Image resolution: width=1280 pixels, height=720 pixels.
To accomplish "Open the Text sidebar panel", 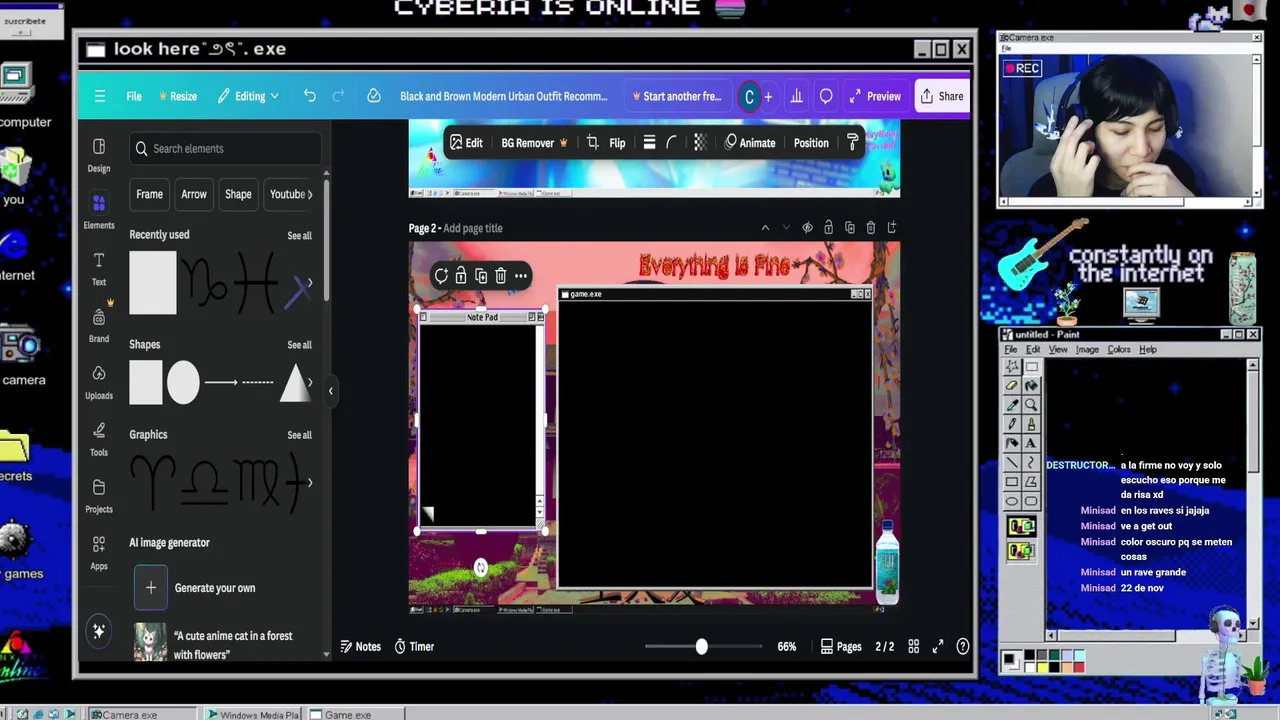I will (99, 269).
